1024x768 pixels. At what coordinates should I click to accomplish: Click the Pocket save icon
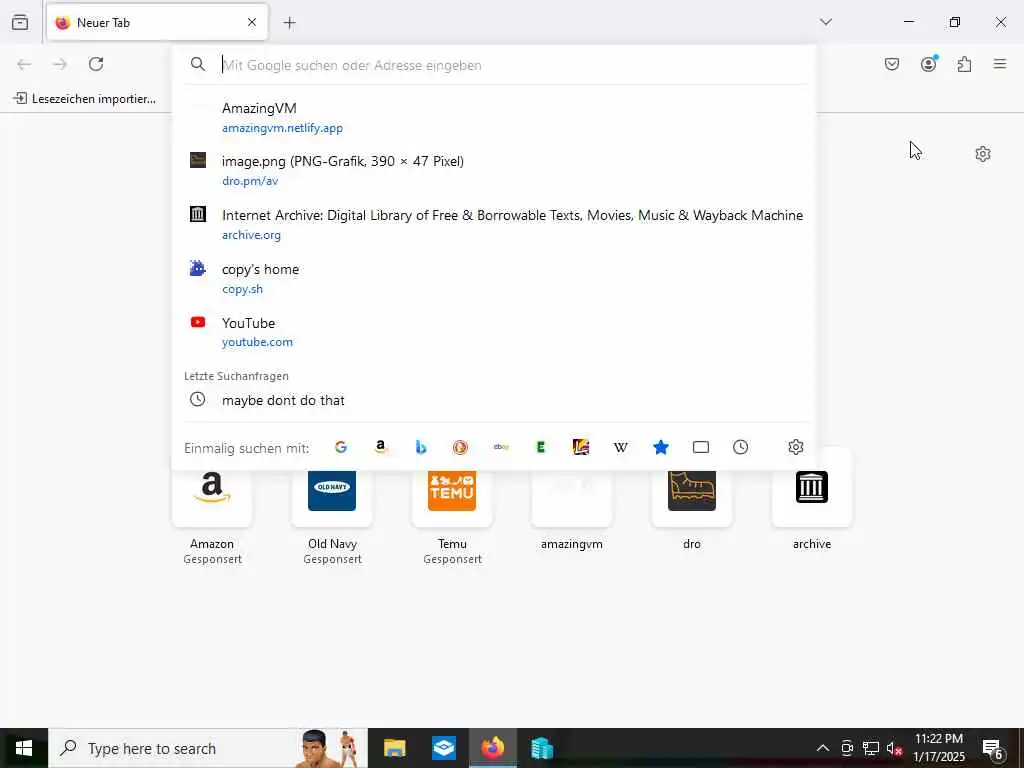tap(891, 64)
